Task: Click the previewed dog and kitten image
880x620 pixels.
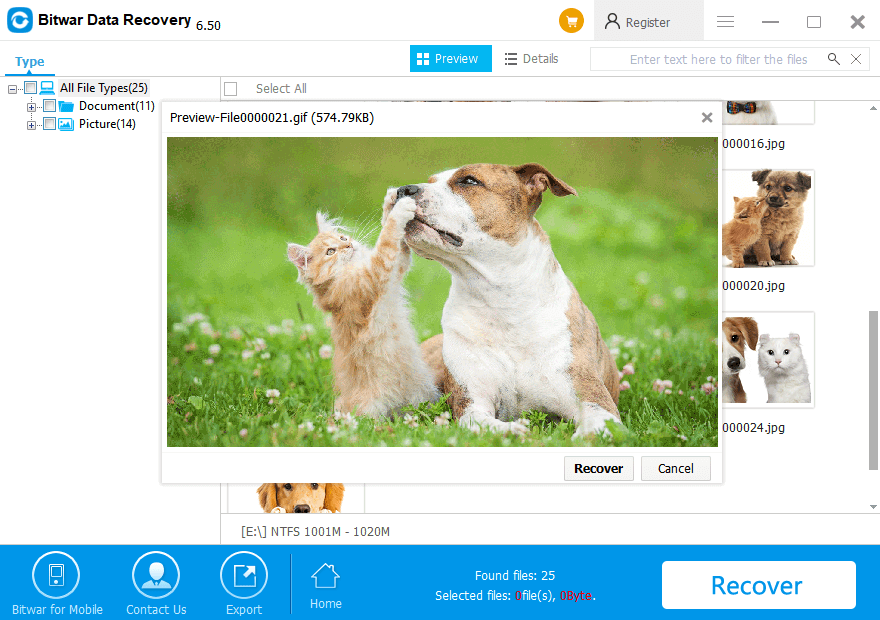Action: point(442,292)
